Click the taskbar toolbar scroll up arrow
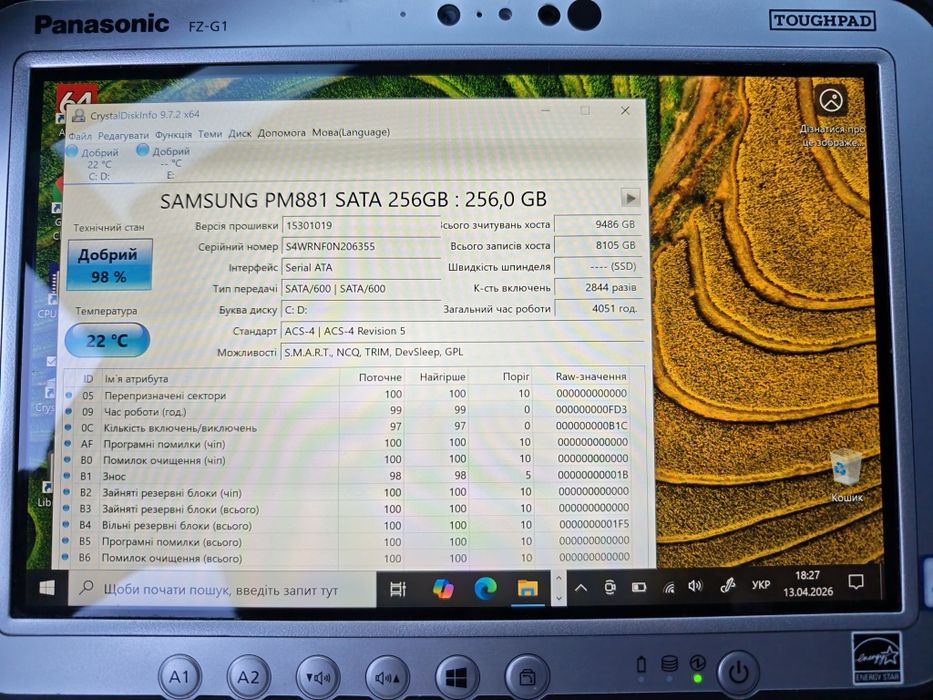 pyautogui.click(x=558, y=577)
